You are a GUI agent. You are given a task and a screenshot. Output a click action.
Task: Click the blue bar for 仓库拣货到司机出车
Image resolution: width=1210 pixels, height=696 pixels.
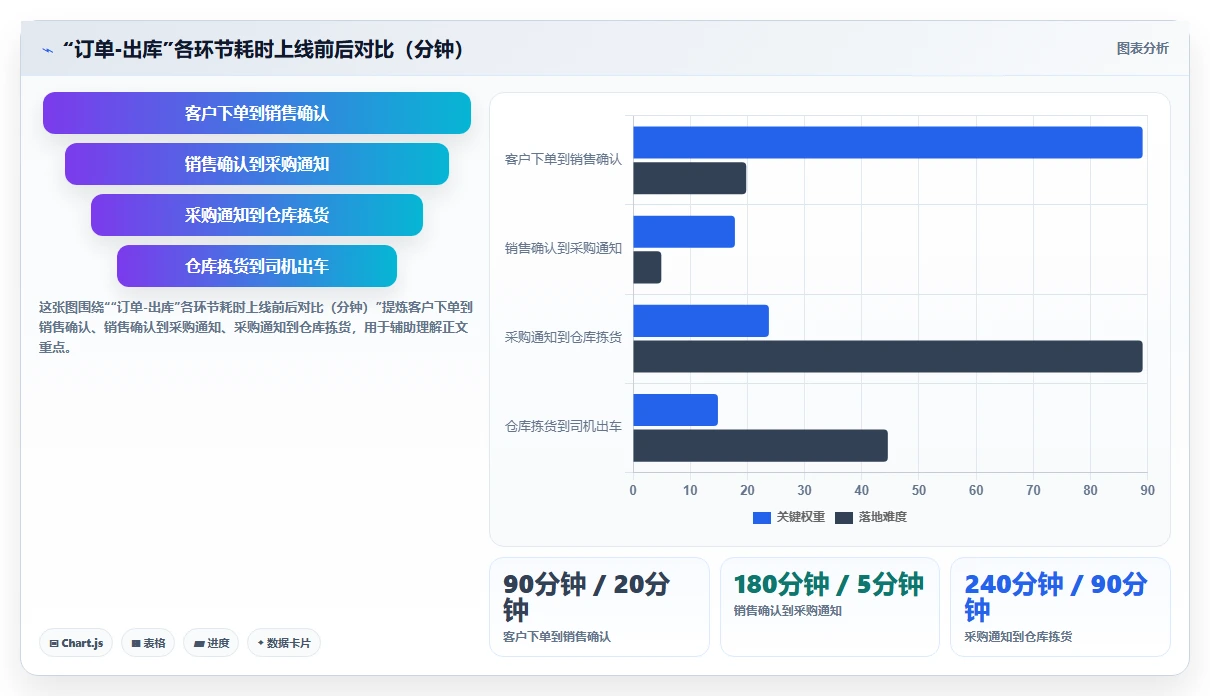coord(675,410)
